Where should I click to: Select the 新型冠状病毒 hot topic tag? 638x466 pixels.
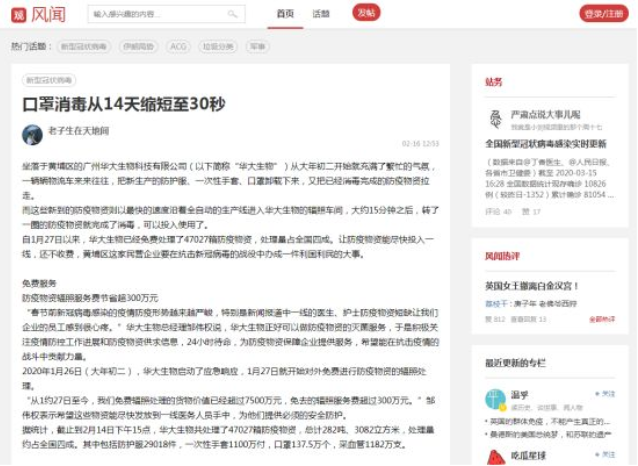click(82, 46)
